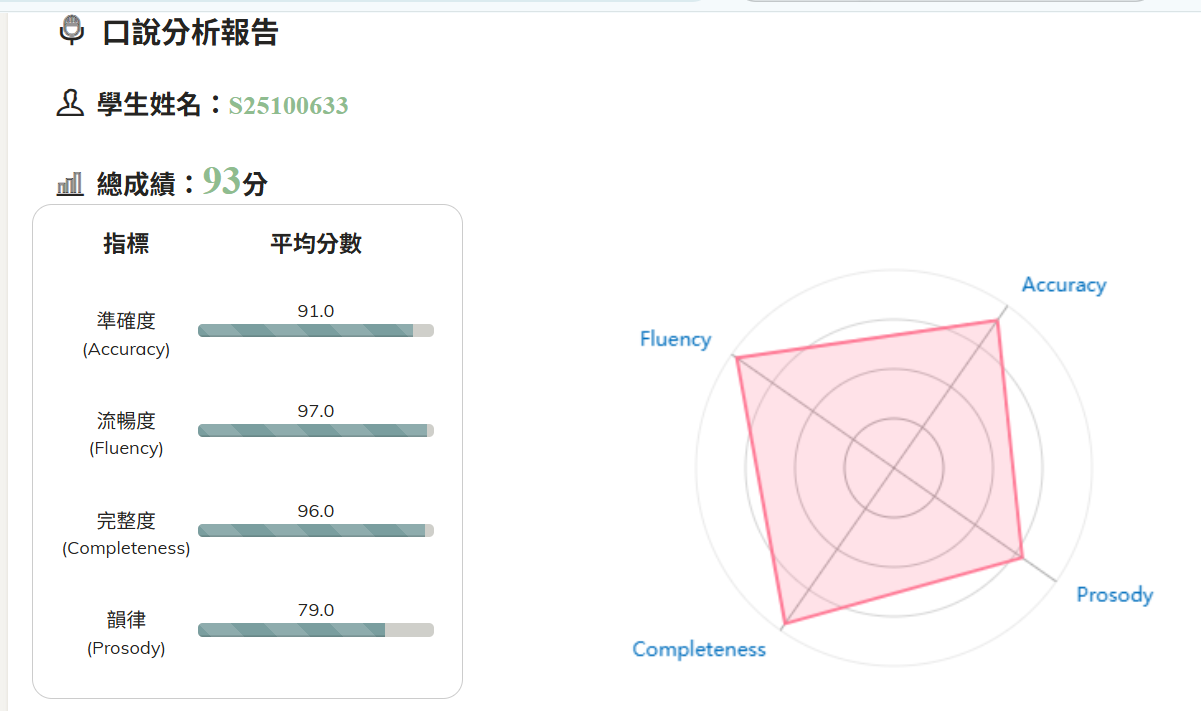Click the bar chart icon beside 總成績

[x=70, y=184]
